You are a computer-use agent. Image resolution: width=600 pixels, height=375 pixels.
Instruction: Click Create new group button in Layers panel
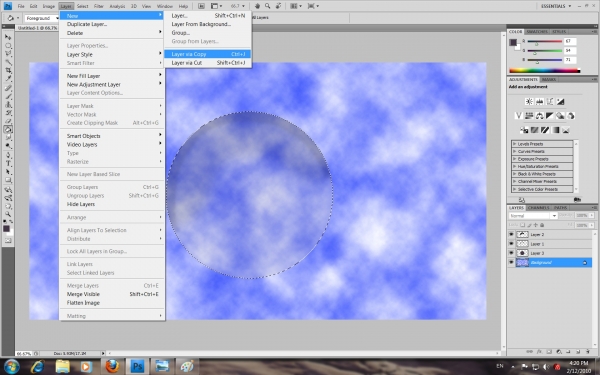click(x=568, y=351)
